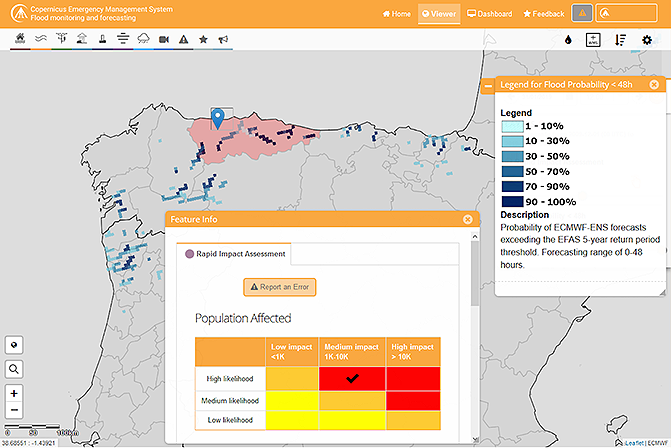Screen dimensions: 671x448
Task: Toggle the warning triangle layer icon
Action: [x=184, y=39]
